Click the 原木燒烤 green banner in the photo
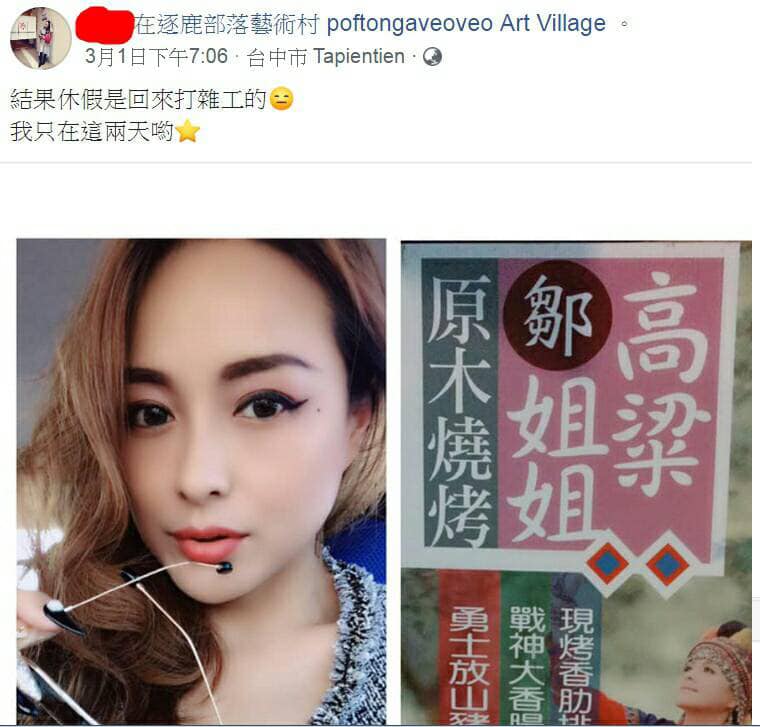 pos(460,403)
